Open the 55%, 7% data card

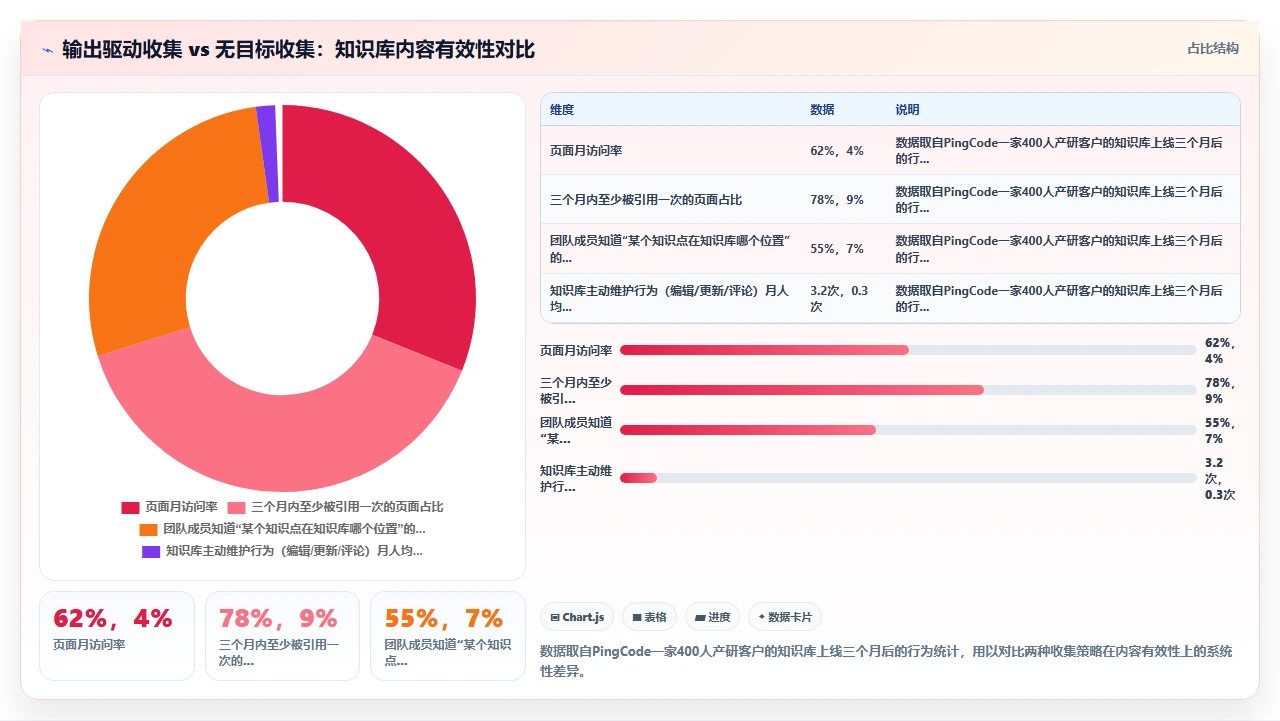click(448, 636)
